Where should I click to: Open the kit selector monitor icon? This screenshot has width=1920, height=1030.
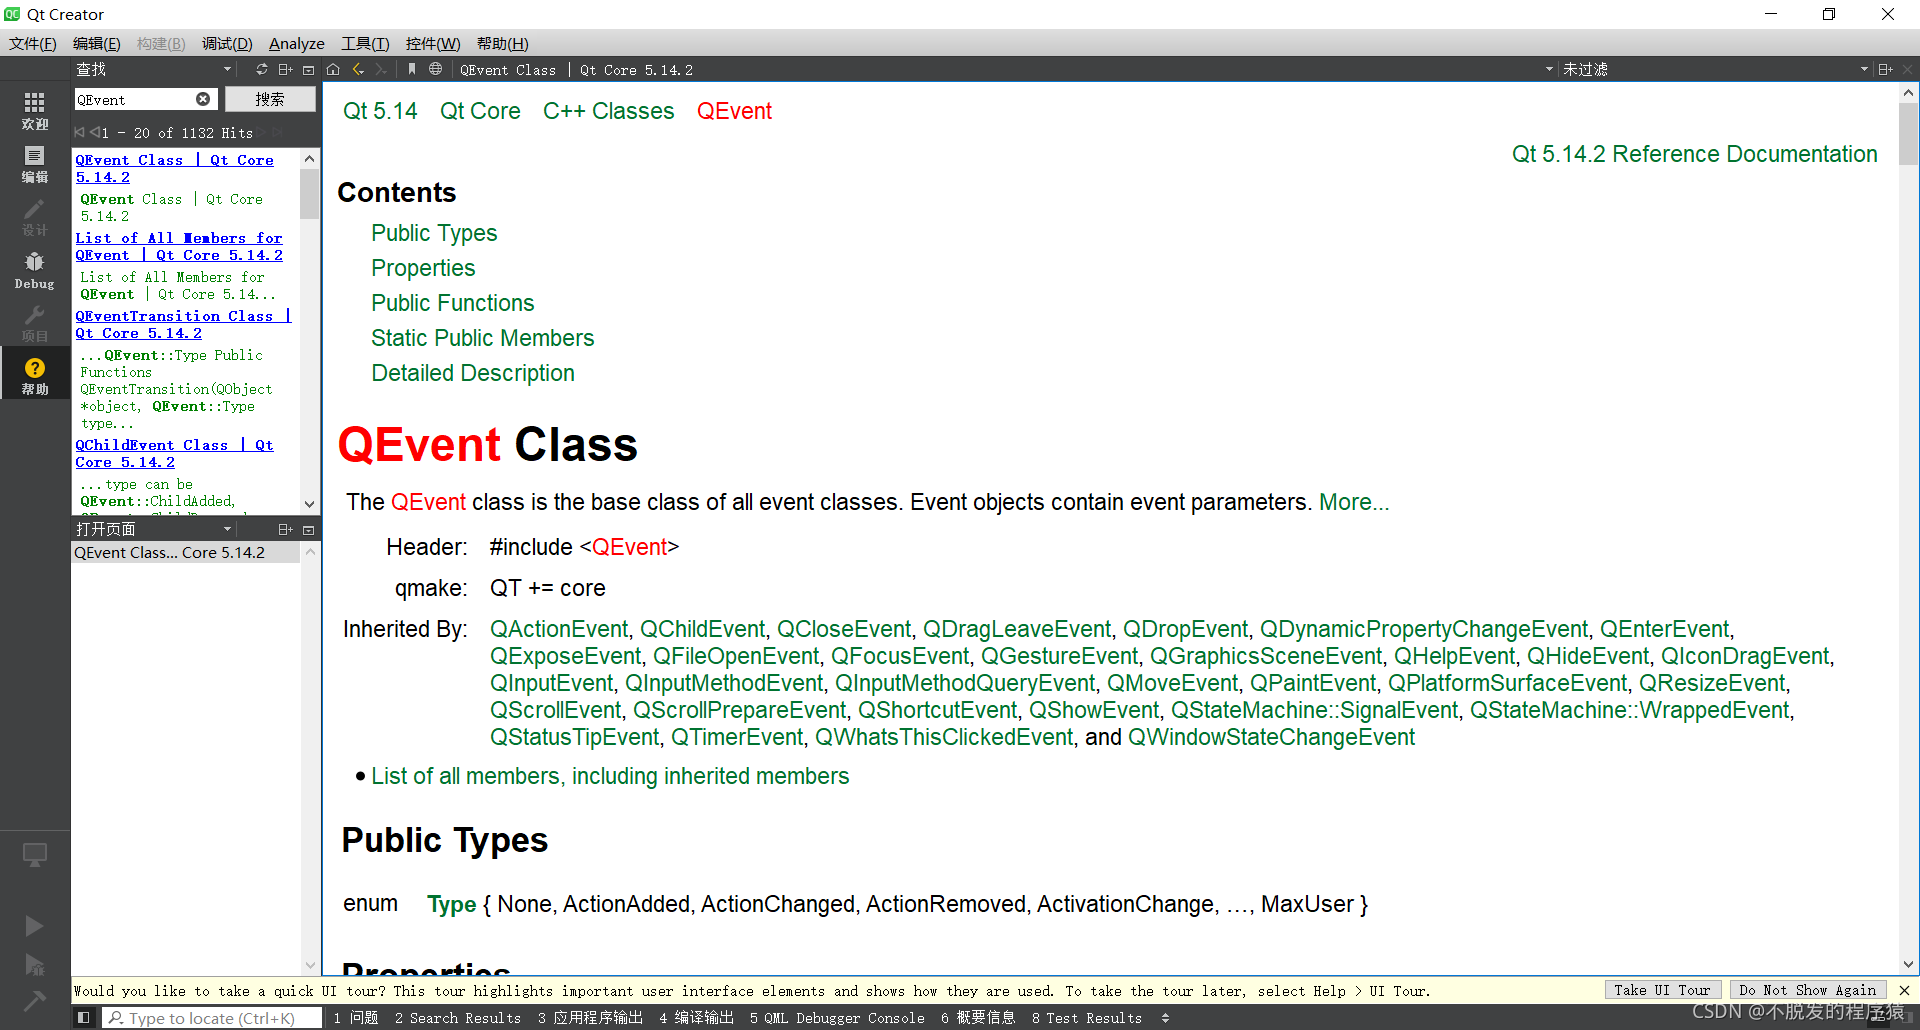[x=35, y=856]
